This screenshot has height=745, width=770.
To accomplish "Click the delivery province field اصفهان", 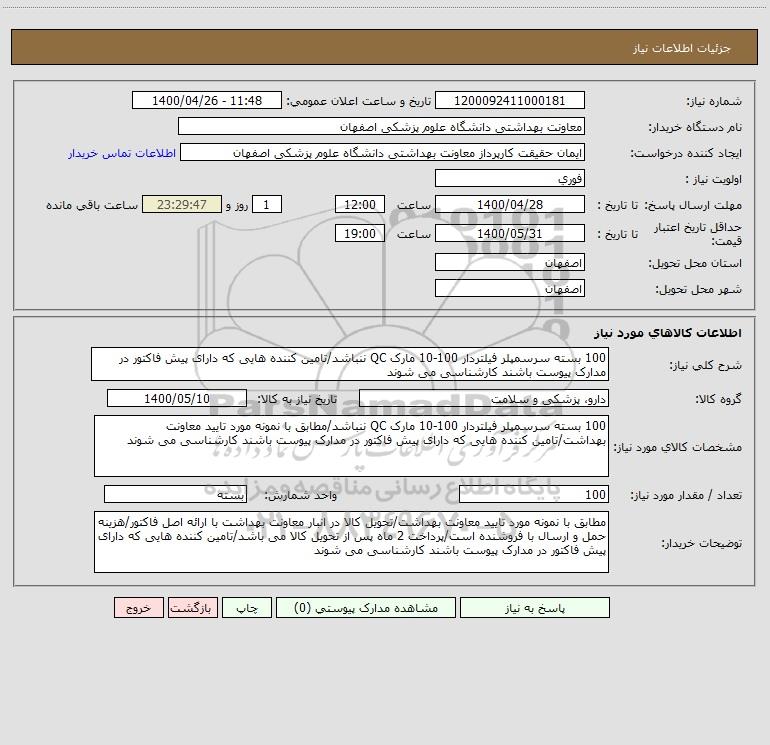I will point(510,262).
